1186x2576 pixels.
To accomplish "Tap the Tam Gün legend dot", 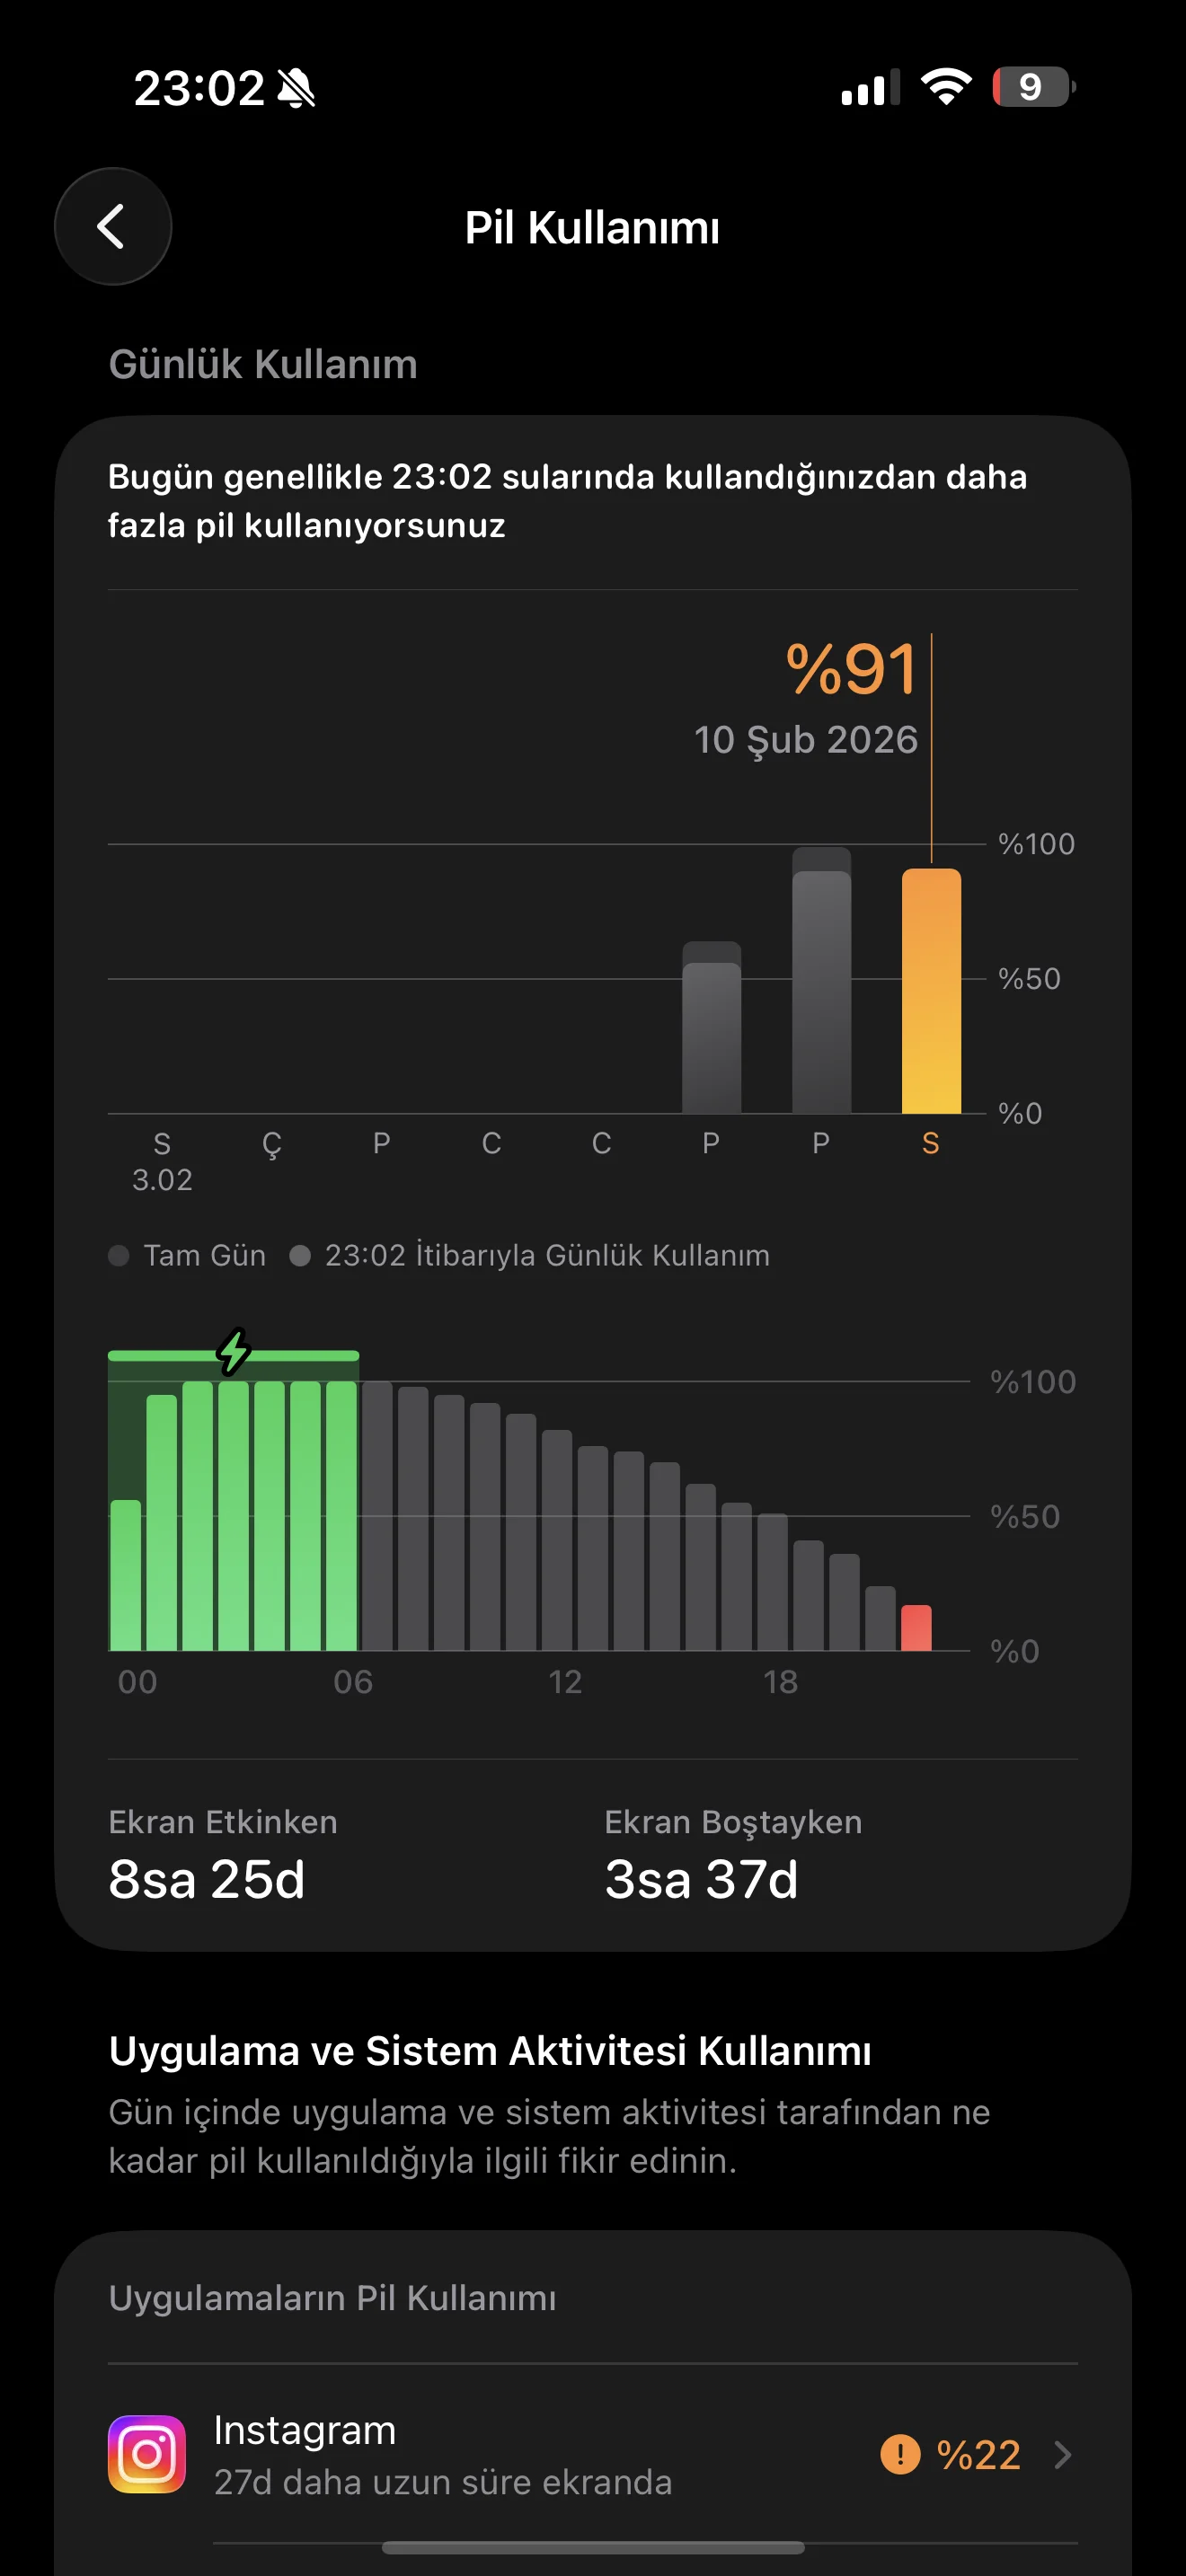I will coord(119,1255).
